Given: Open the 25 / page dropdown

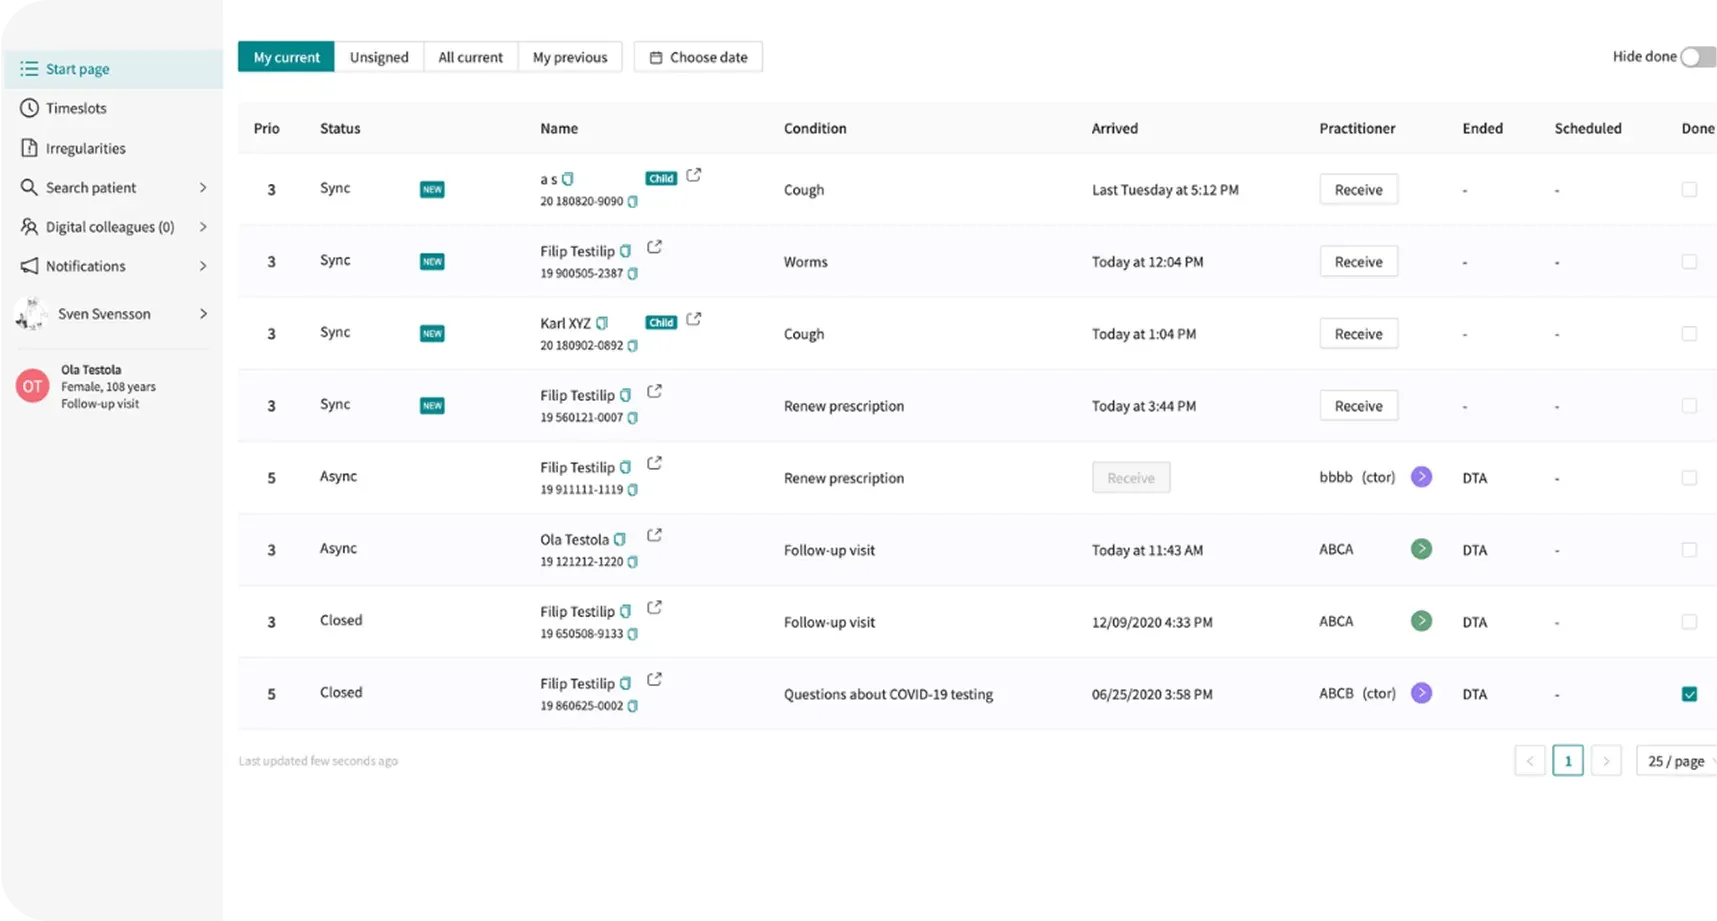Looking at the screenshot, I should click(1677, 761).
